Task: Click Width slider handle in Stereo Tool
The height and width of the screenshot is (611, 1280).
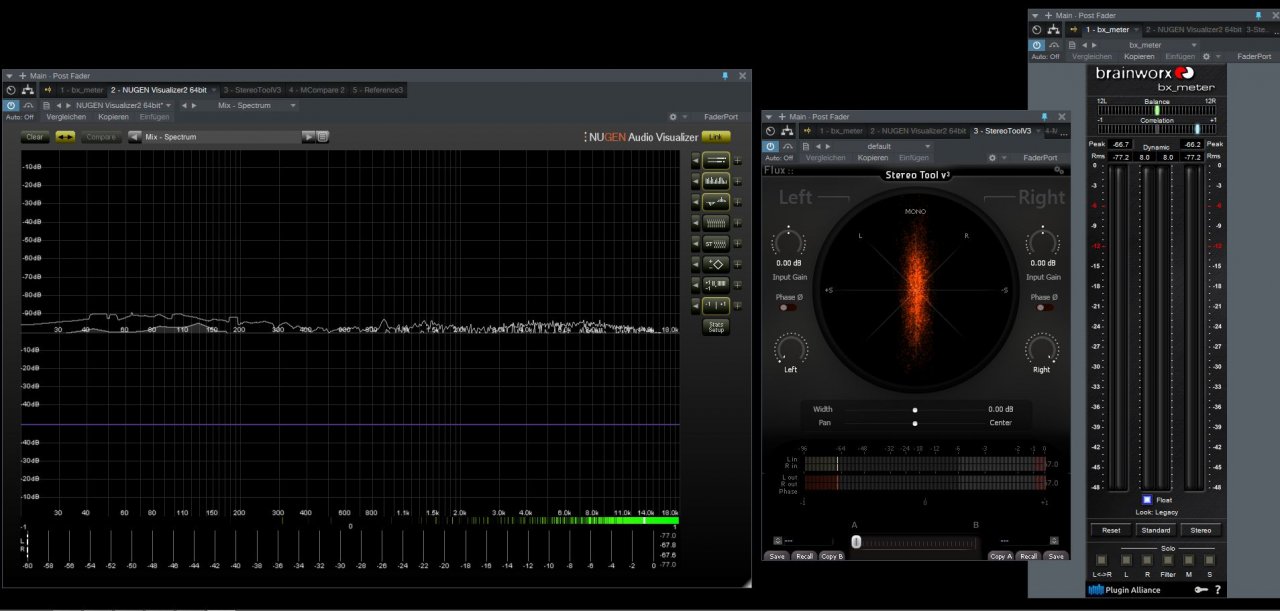Action: [x=914, y=410]
